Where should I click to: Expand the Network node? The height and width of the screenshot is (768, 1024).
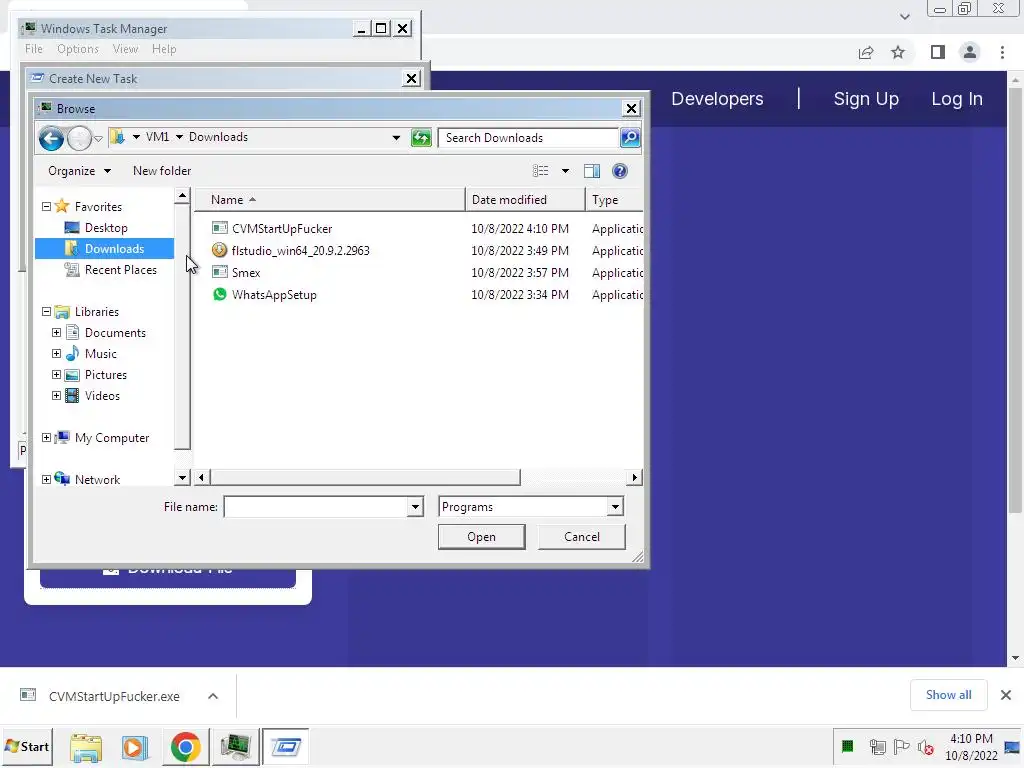[46, 479]
